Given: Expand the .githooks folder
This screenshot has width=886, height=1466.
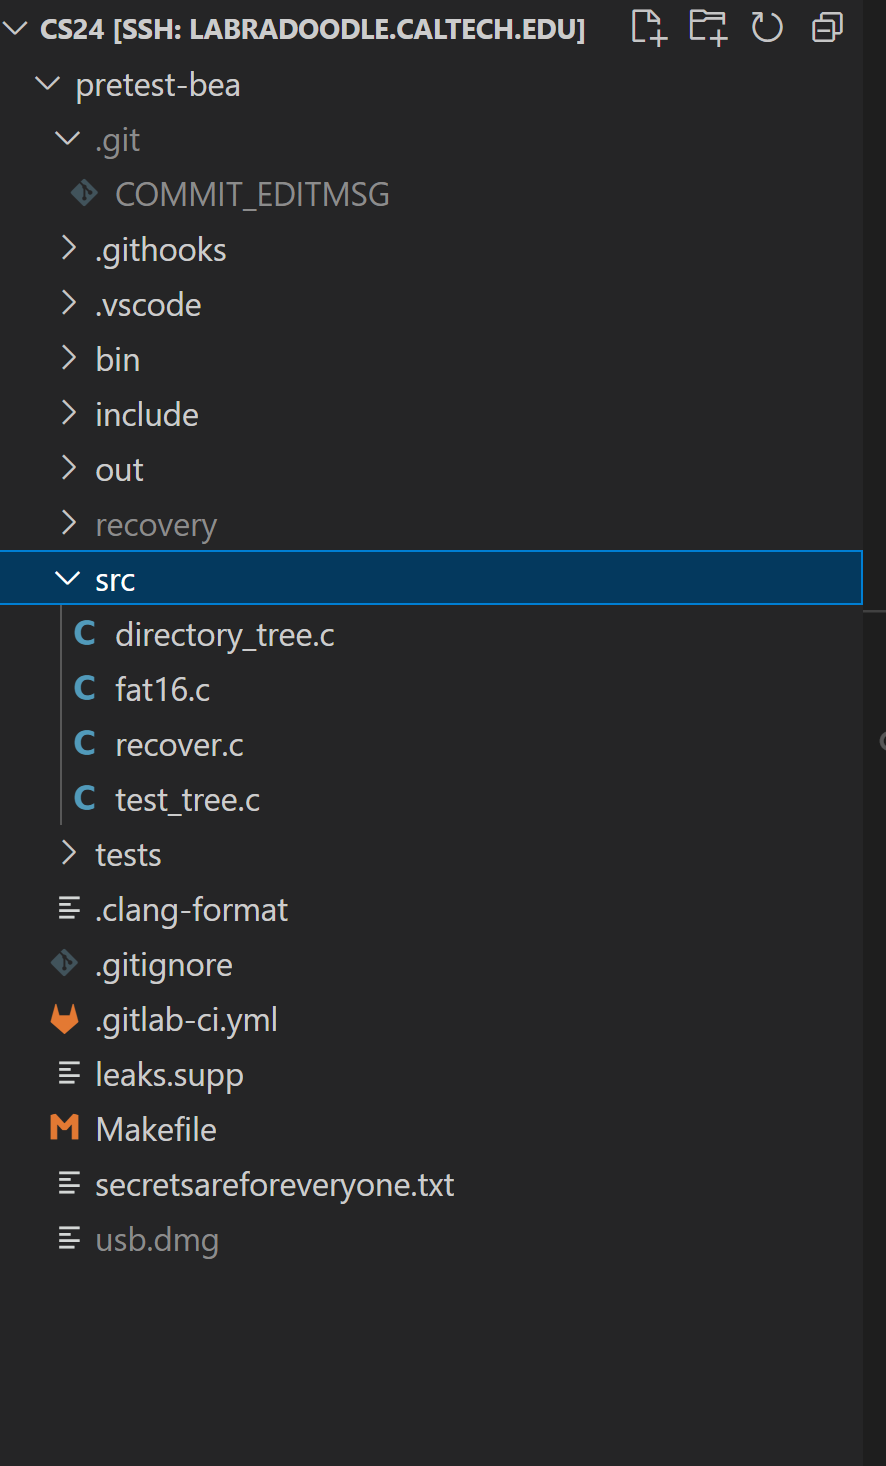Looking at the screenshot, I should [x=69, y=248].
